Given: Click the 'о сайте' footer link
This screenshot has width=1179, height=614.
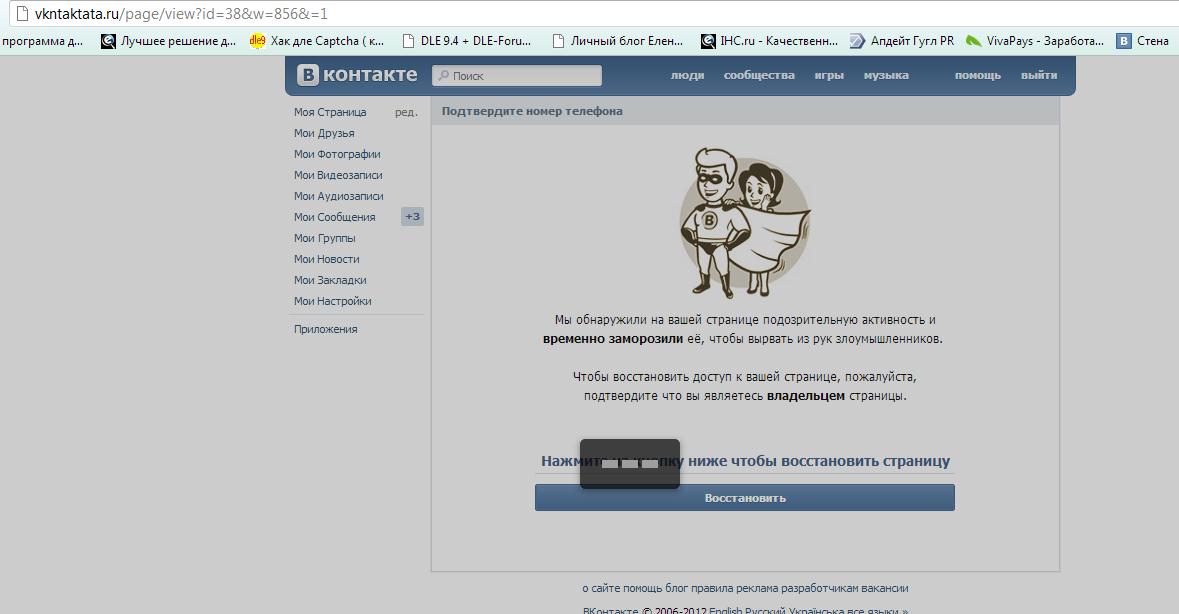Looking at the screenshot, I should pyautogui.click(x=601, y=588).
